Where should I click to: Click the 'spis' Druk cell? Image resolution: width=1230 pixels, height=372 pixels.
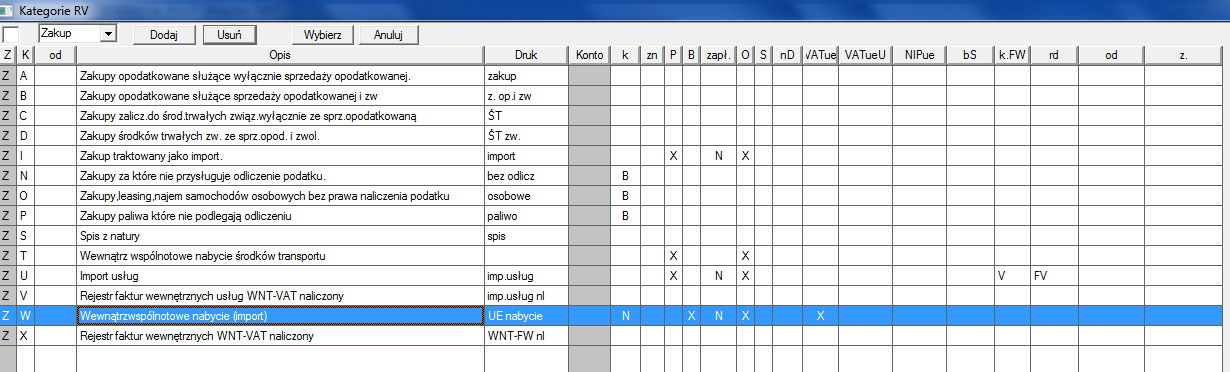pyautogui.click(x=525, y=235)
